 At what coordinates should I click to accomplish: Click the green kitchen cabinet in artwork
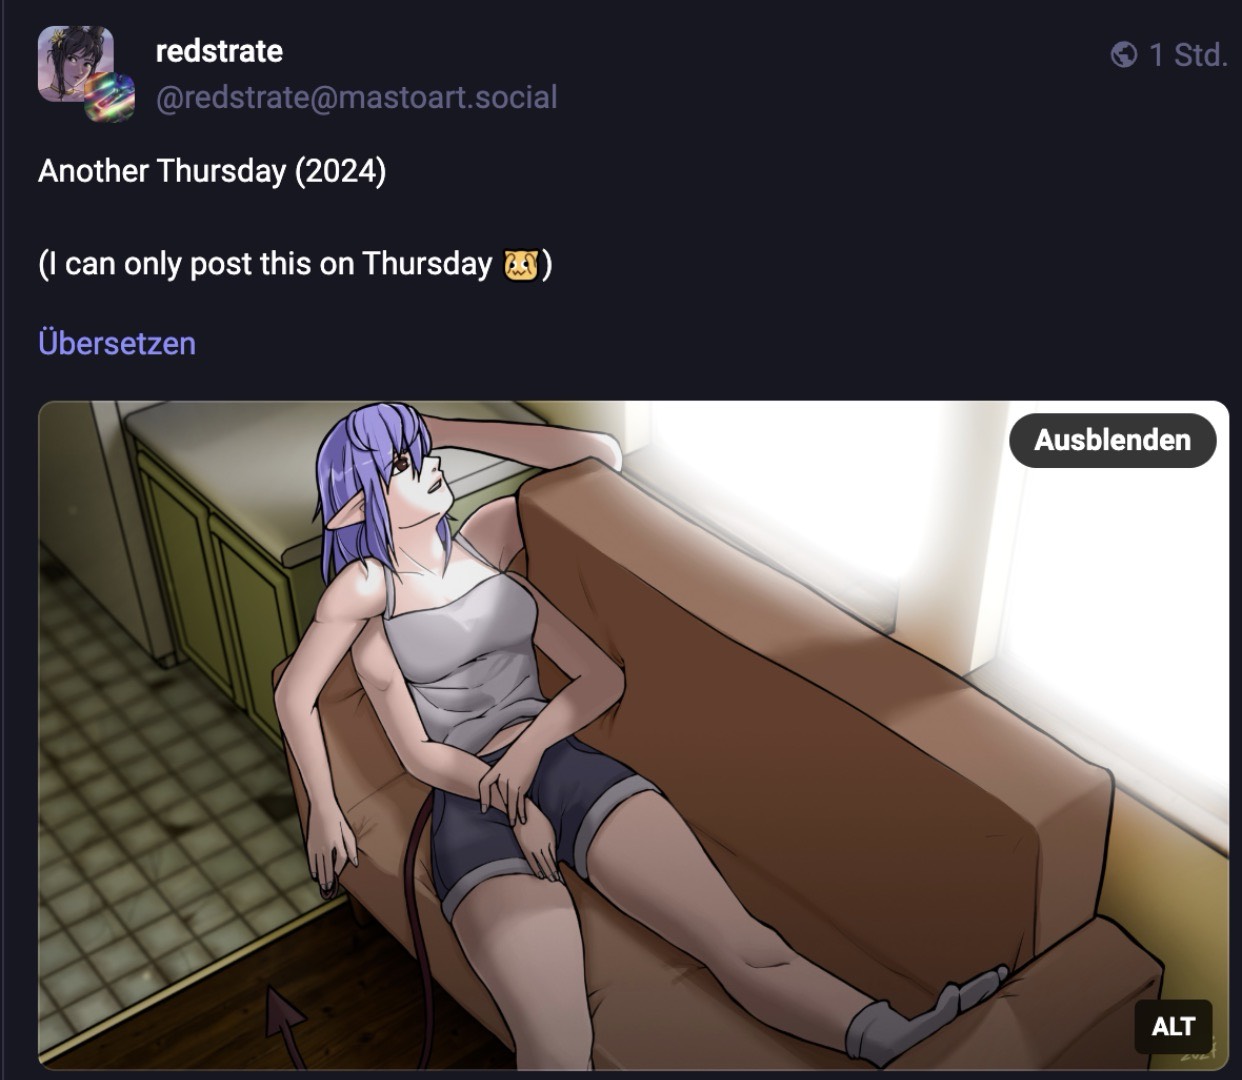(215, 580)
